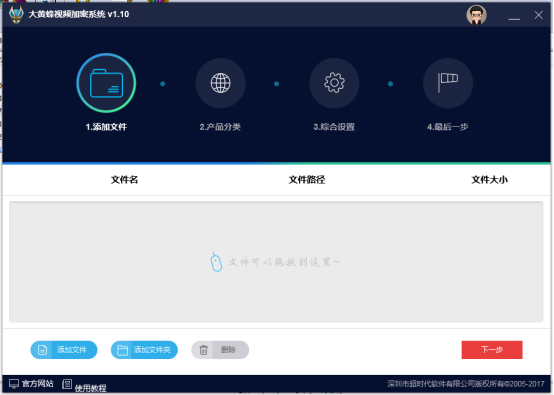
Task: Go to final step flag icon
Action: pyautogui.click(x=448, y=83)
